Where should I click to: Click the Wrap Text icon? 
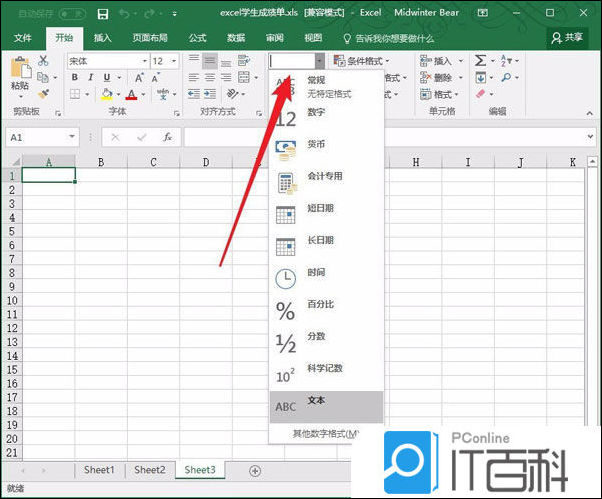pos(244,61)
